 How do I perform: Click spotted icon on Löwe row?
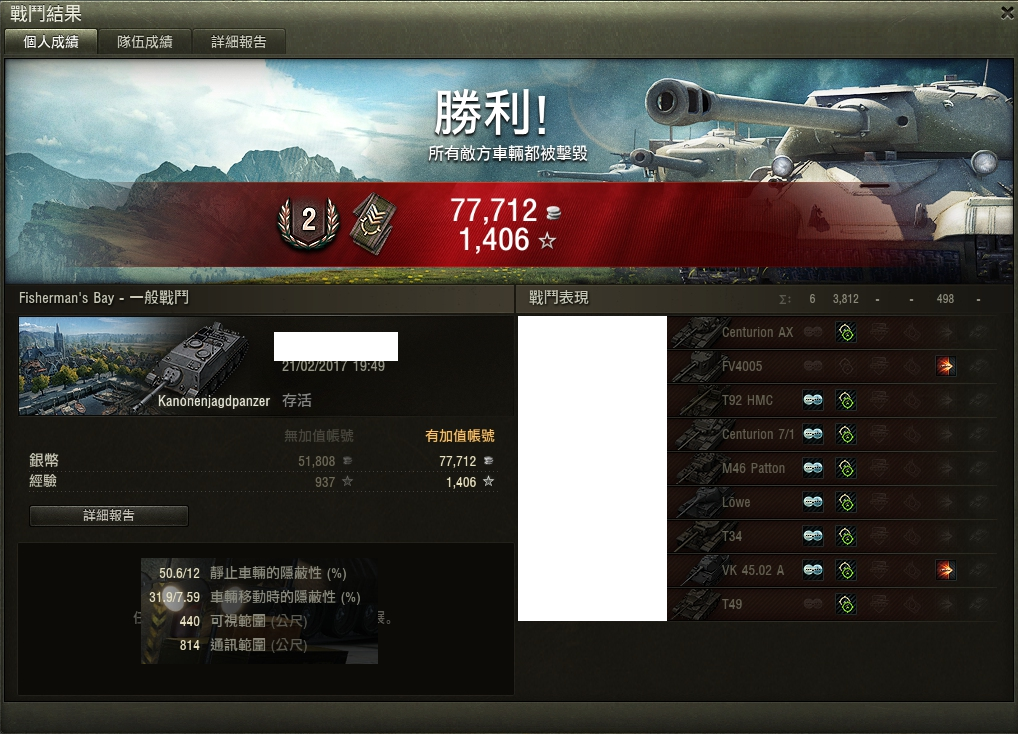point(813,502)
